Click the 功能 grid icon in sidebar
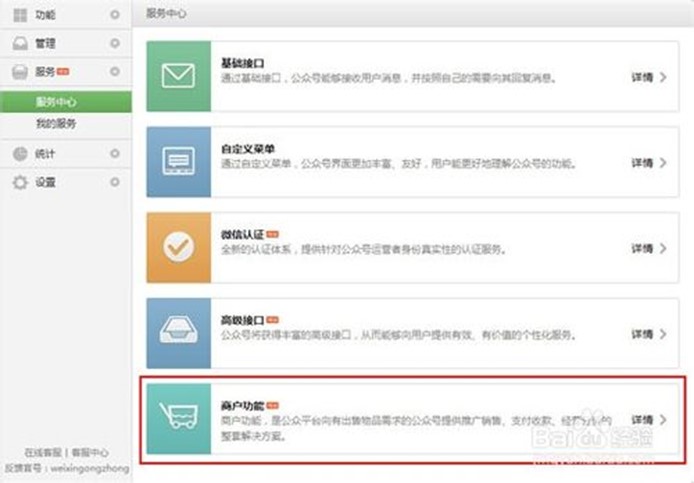Viewport: 694px width, 483px height. tap(20, 15)
